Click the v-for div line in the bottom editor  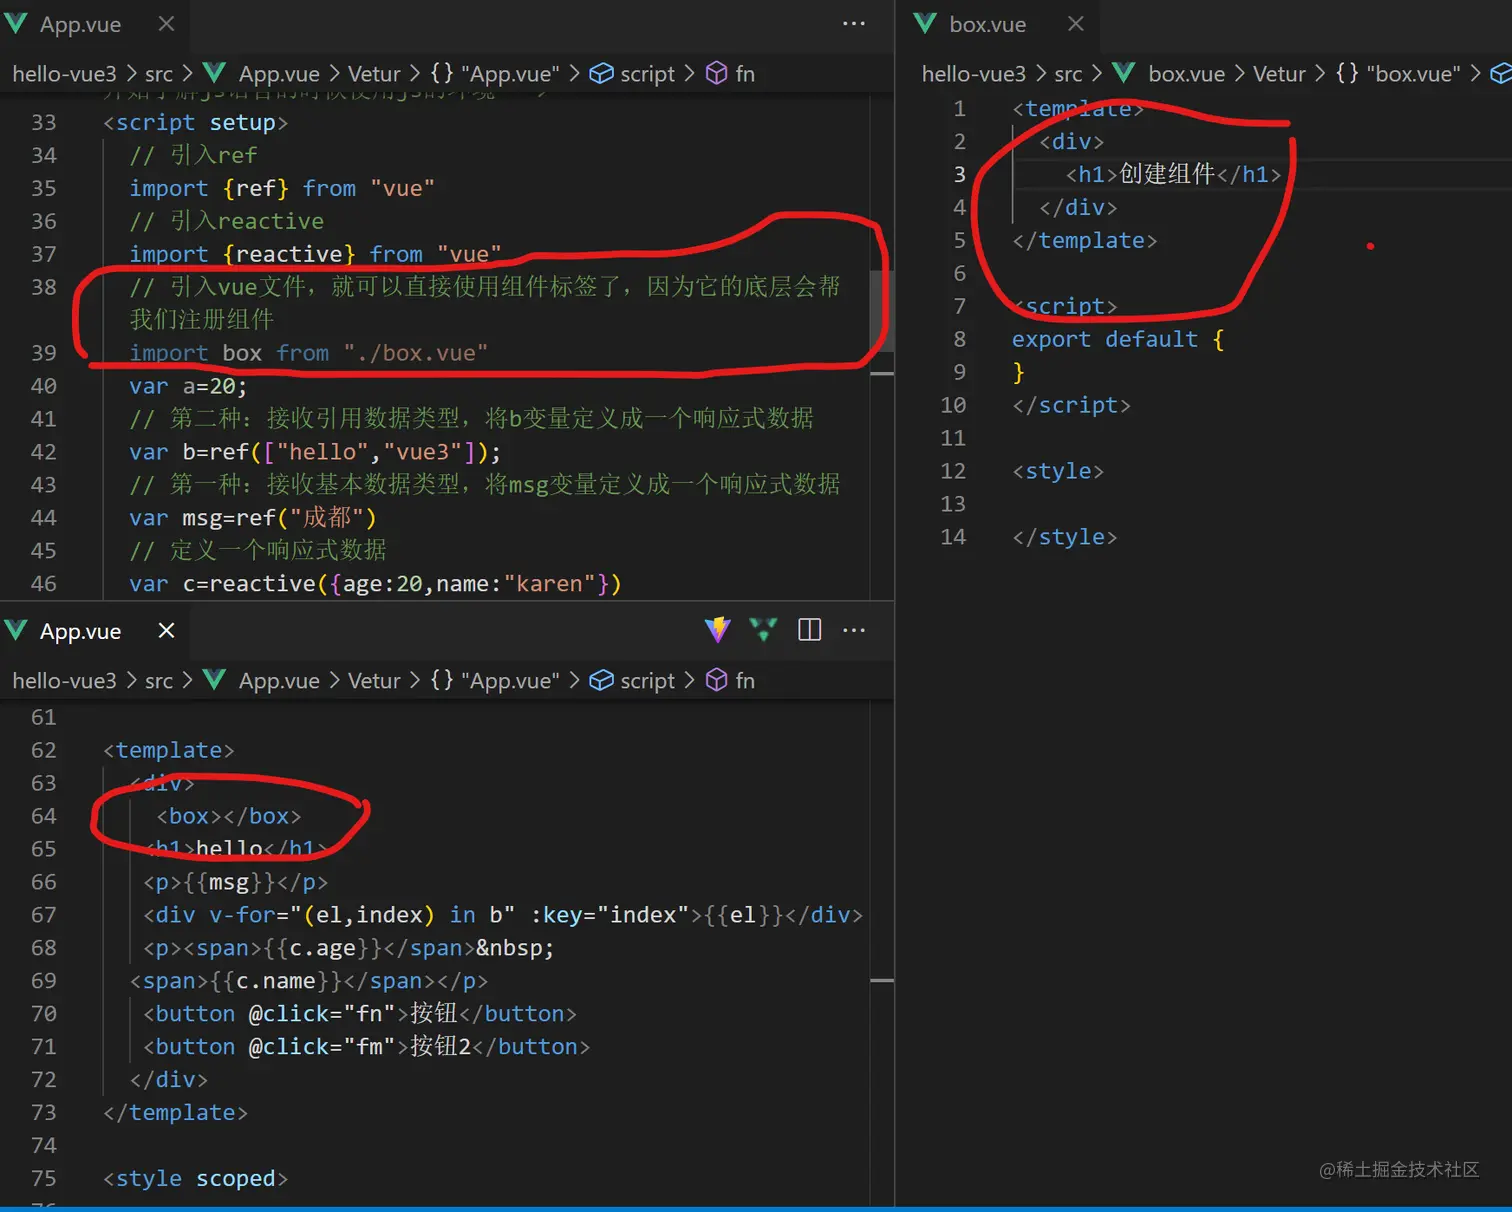(x=503, y=915)
